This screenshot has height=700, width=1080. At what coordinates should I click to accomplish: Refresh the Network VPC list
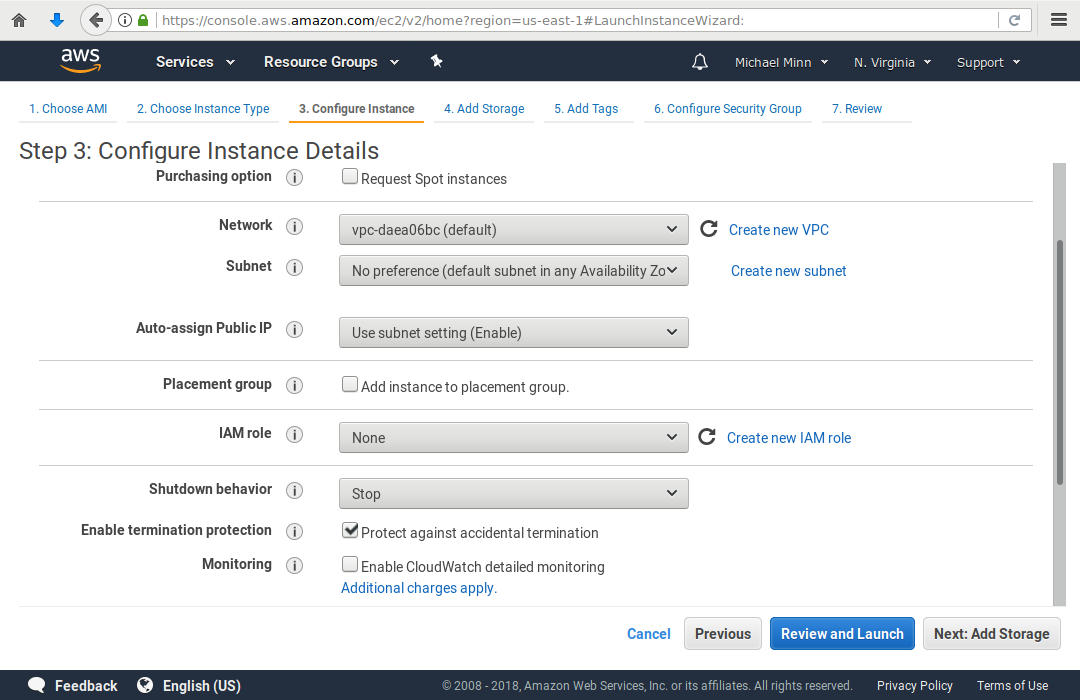[x=709, y=229]
